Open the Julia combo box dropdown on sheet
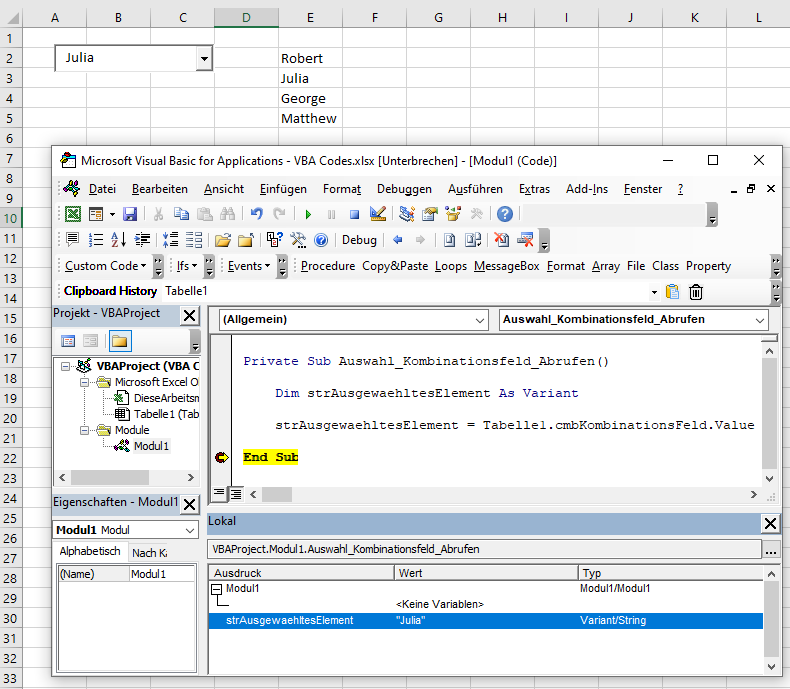Screen dimensions: 790x689 [204, 58]
